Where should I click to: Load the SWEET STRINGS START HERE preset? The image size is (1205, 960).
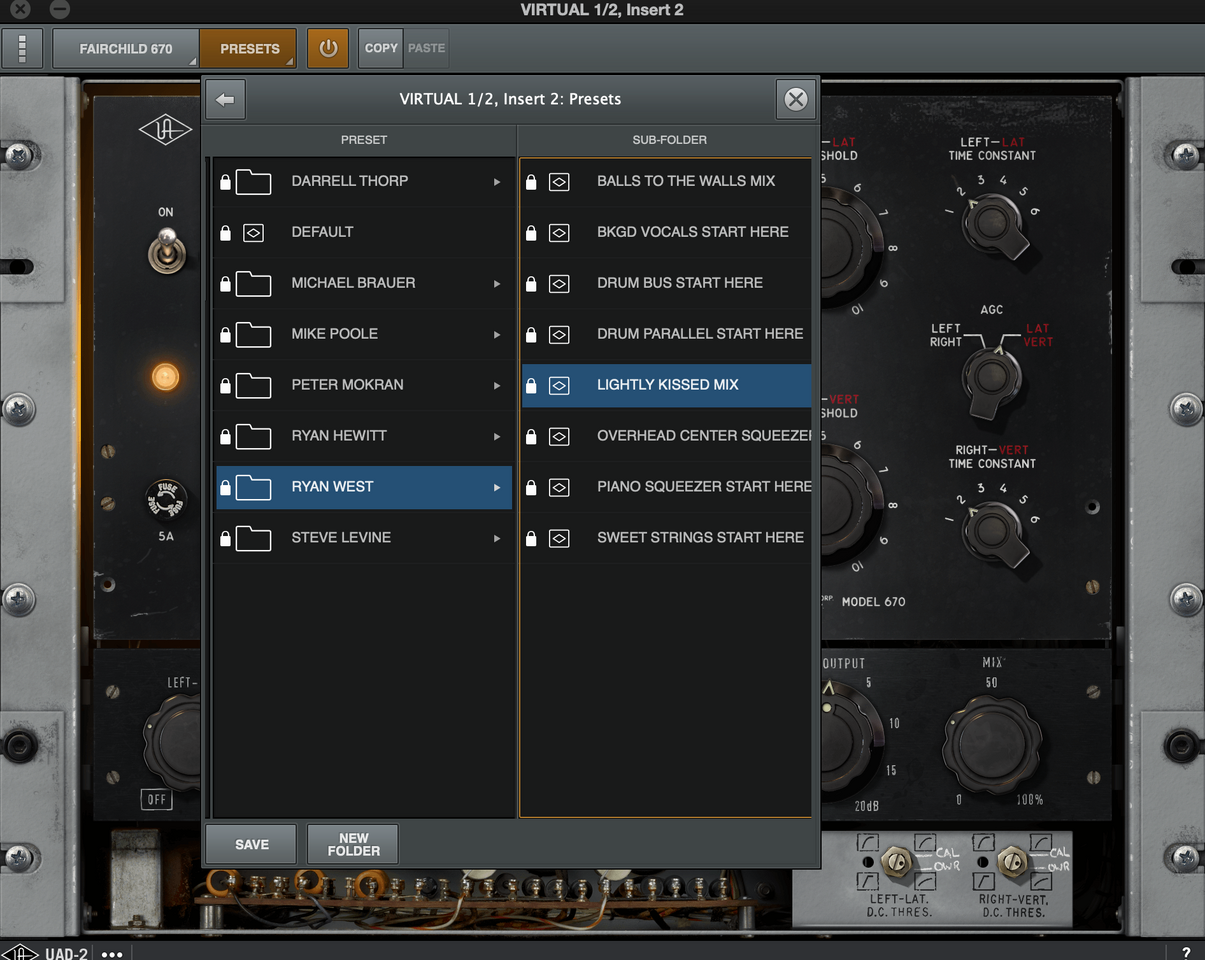[x=666, y=538]
